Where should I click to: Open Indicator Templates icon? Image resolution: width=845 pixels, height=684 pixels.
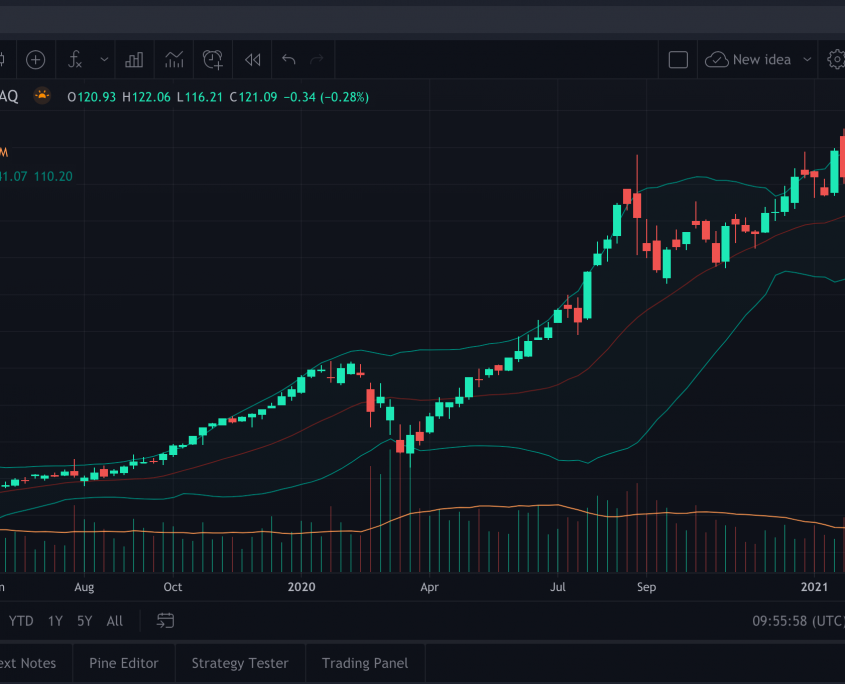[174, 60]
